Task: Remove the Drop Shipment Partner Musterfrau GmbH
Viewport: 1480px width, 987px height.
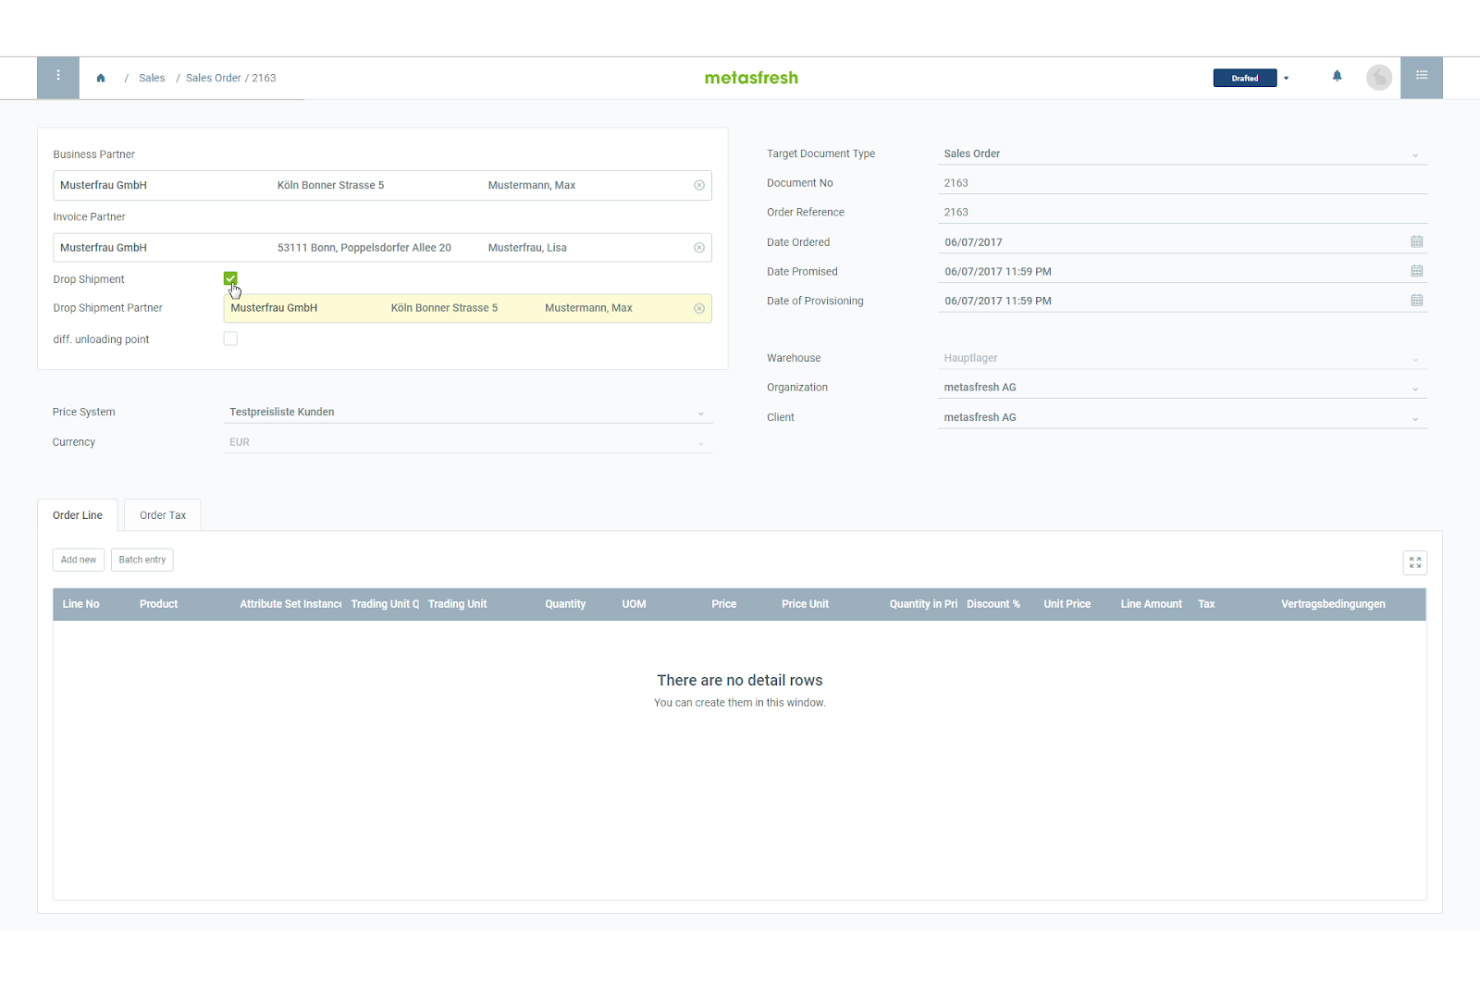Action: pos(699,308)
